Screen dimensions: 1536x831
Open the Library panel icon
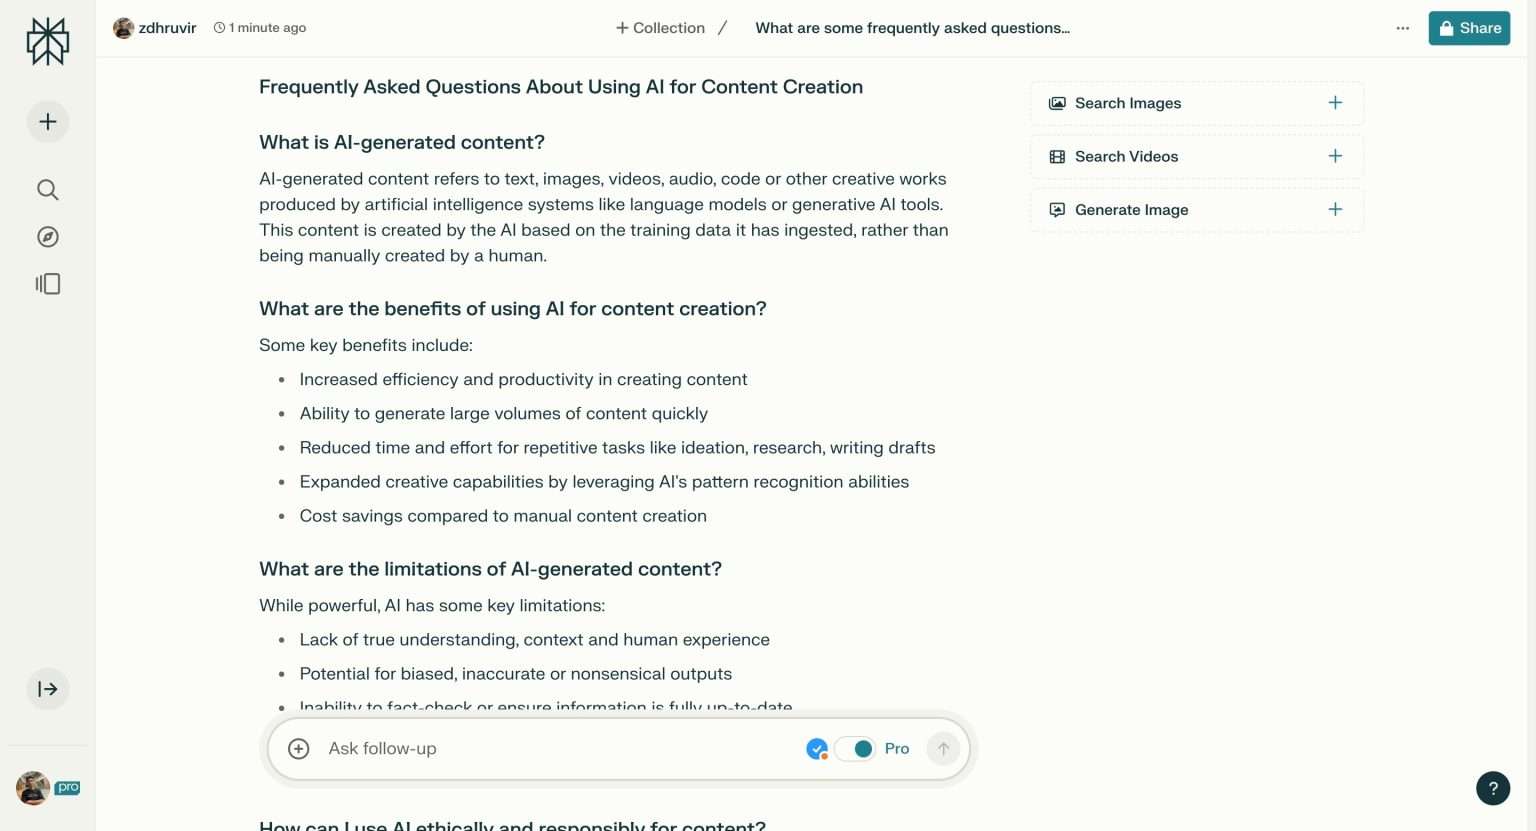[x=47, y=283]
